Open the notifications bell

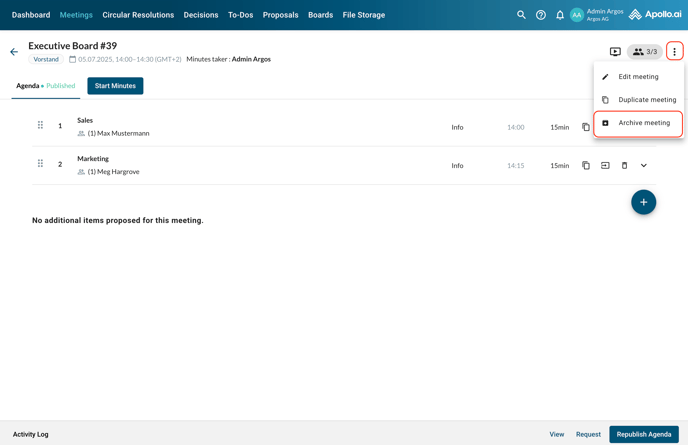560,15
